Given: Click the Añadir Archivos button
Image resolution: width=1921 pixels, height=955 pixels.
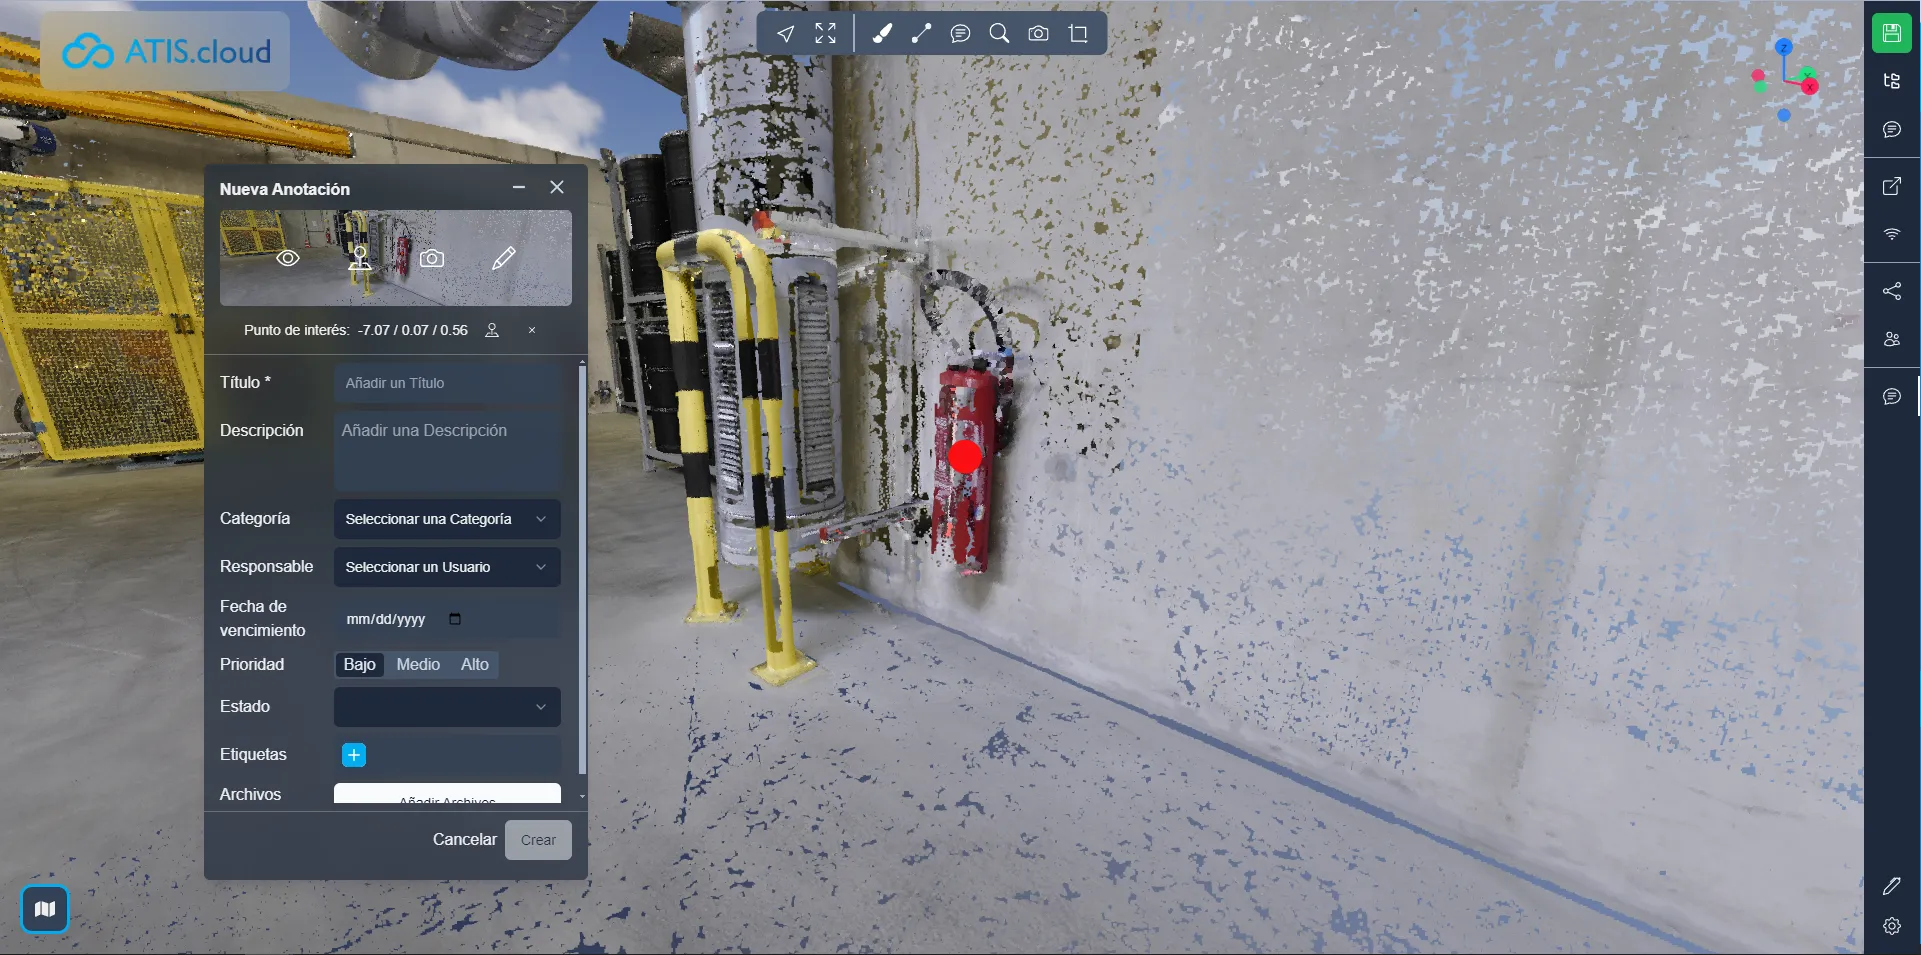Looking at the screenshot, I should (x=447, y=794).
